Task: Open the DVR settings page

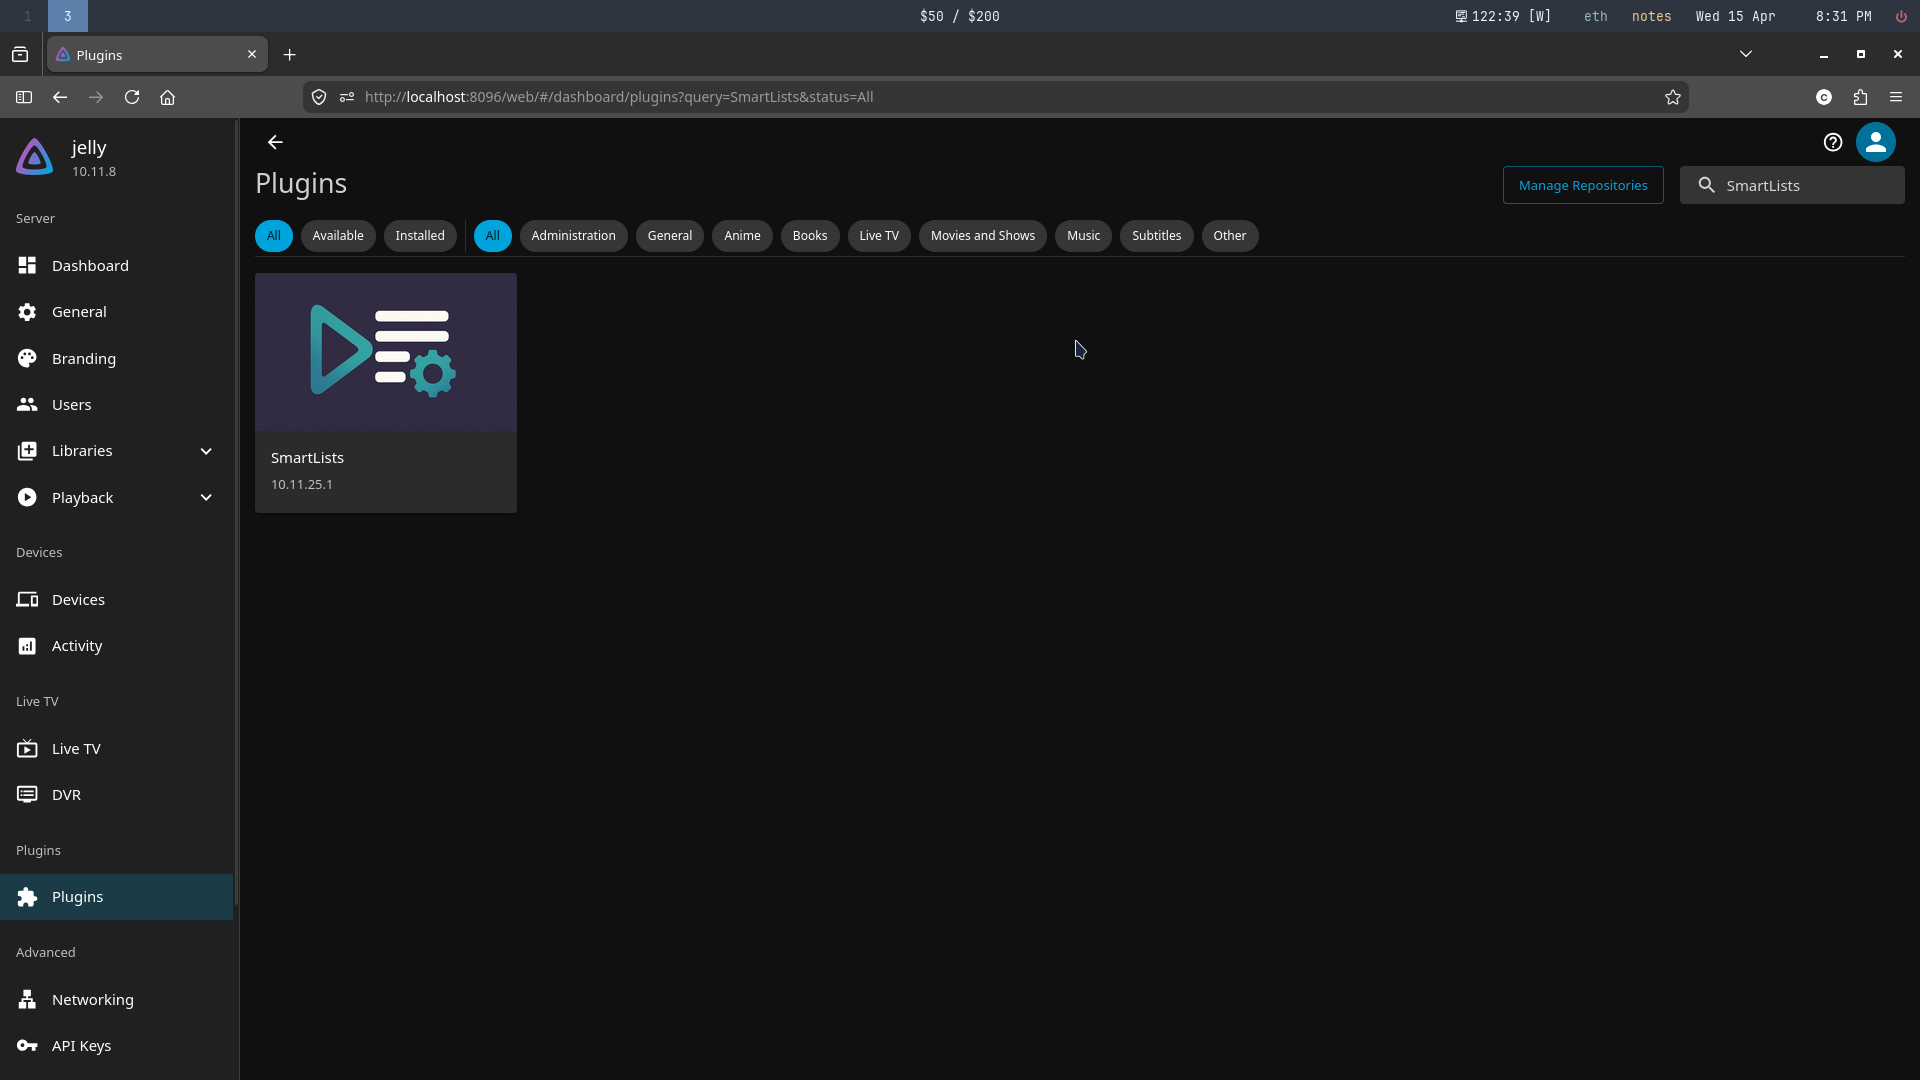Action: coord(116,795)
